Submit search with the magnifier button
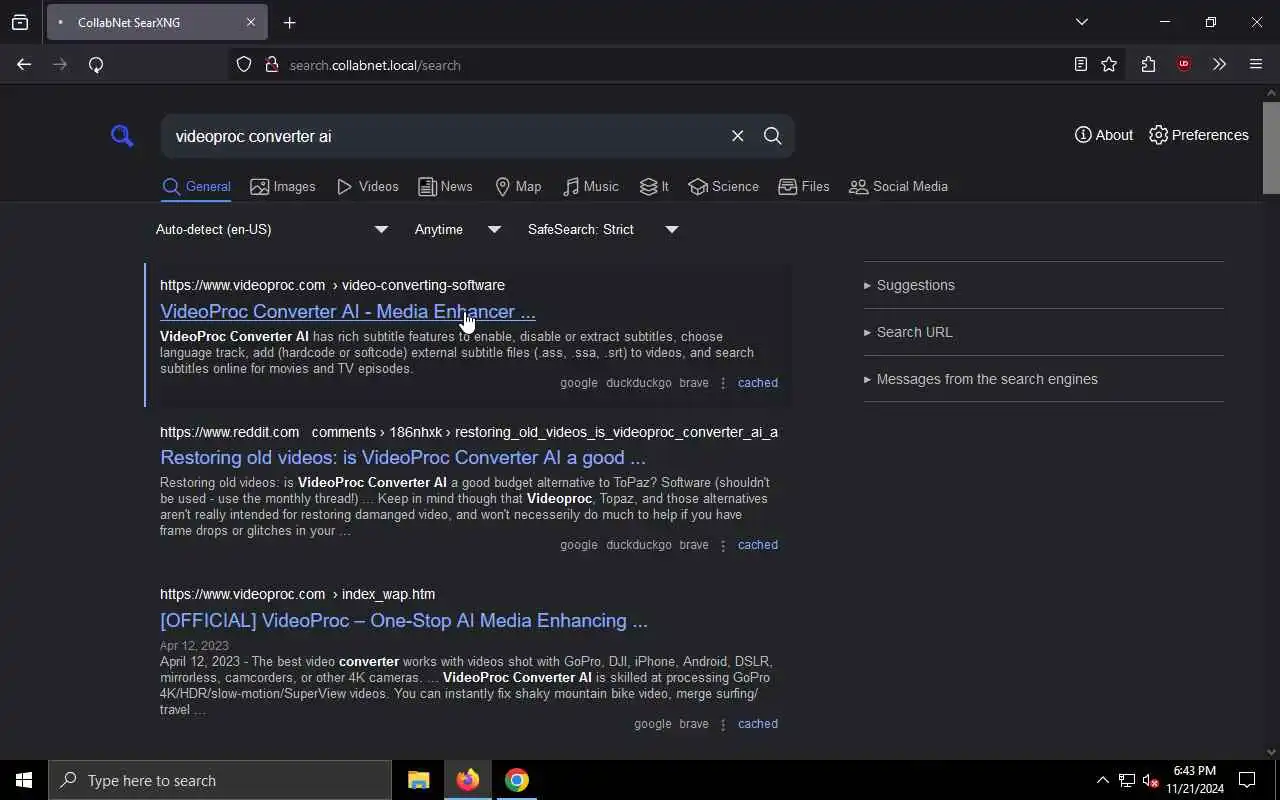Viewport: 1280px width, 800px height. 773,136
